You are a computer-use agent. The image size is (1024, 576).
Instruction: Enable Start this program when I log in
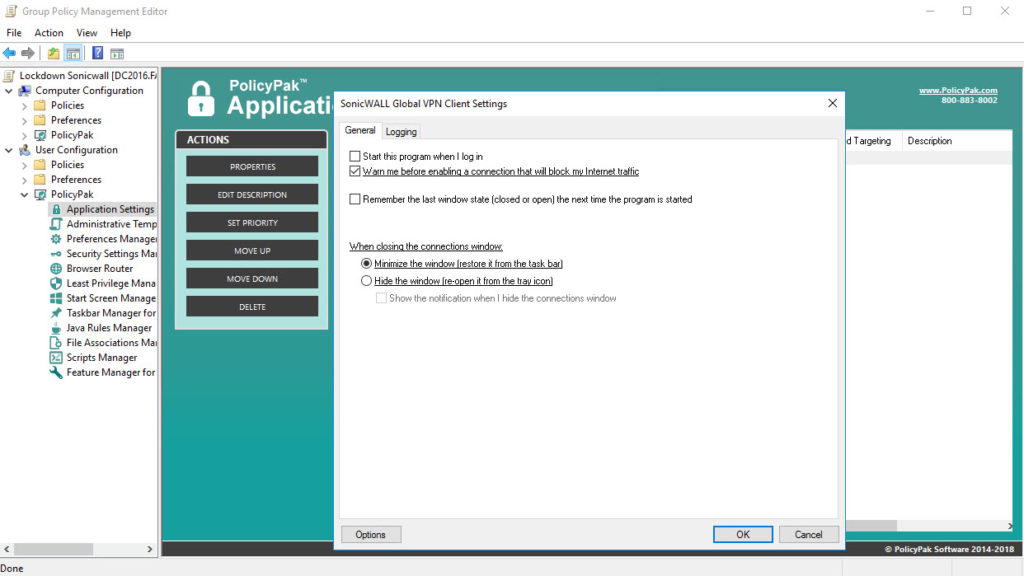pyautogui.click(x=355, y=156)
